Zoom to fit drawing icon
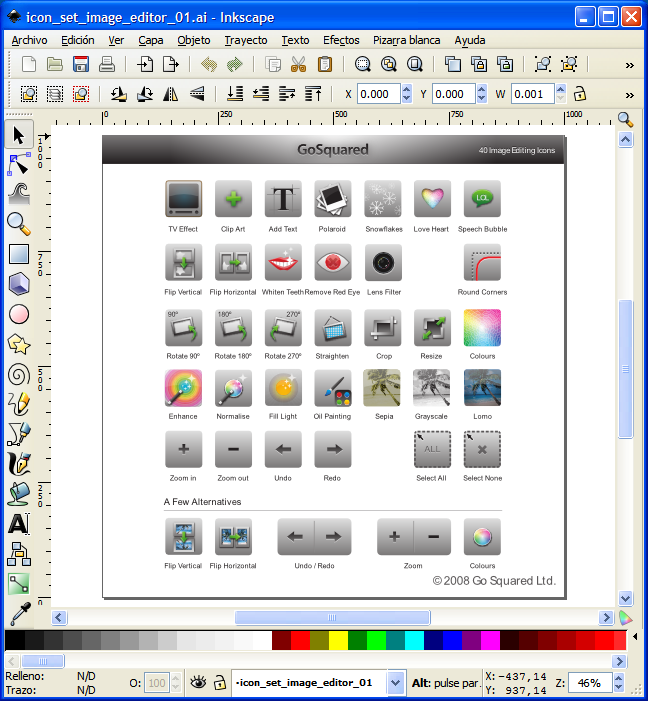Screen dimensions: 648x701 389,64
